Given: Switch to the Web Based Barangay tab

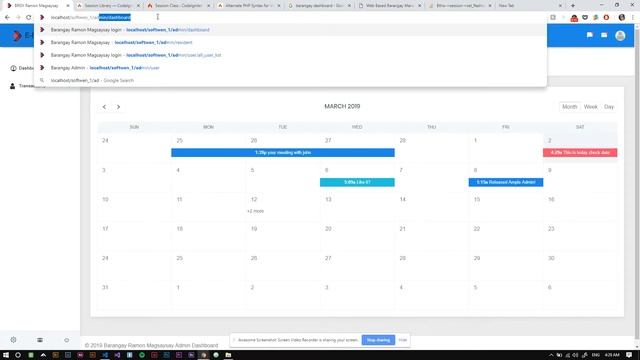Looking at the screenshot, I should [390, 6].
